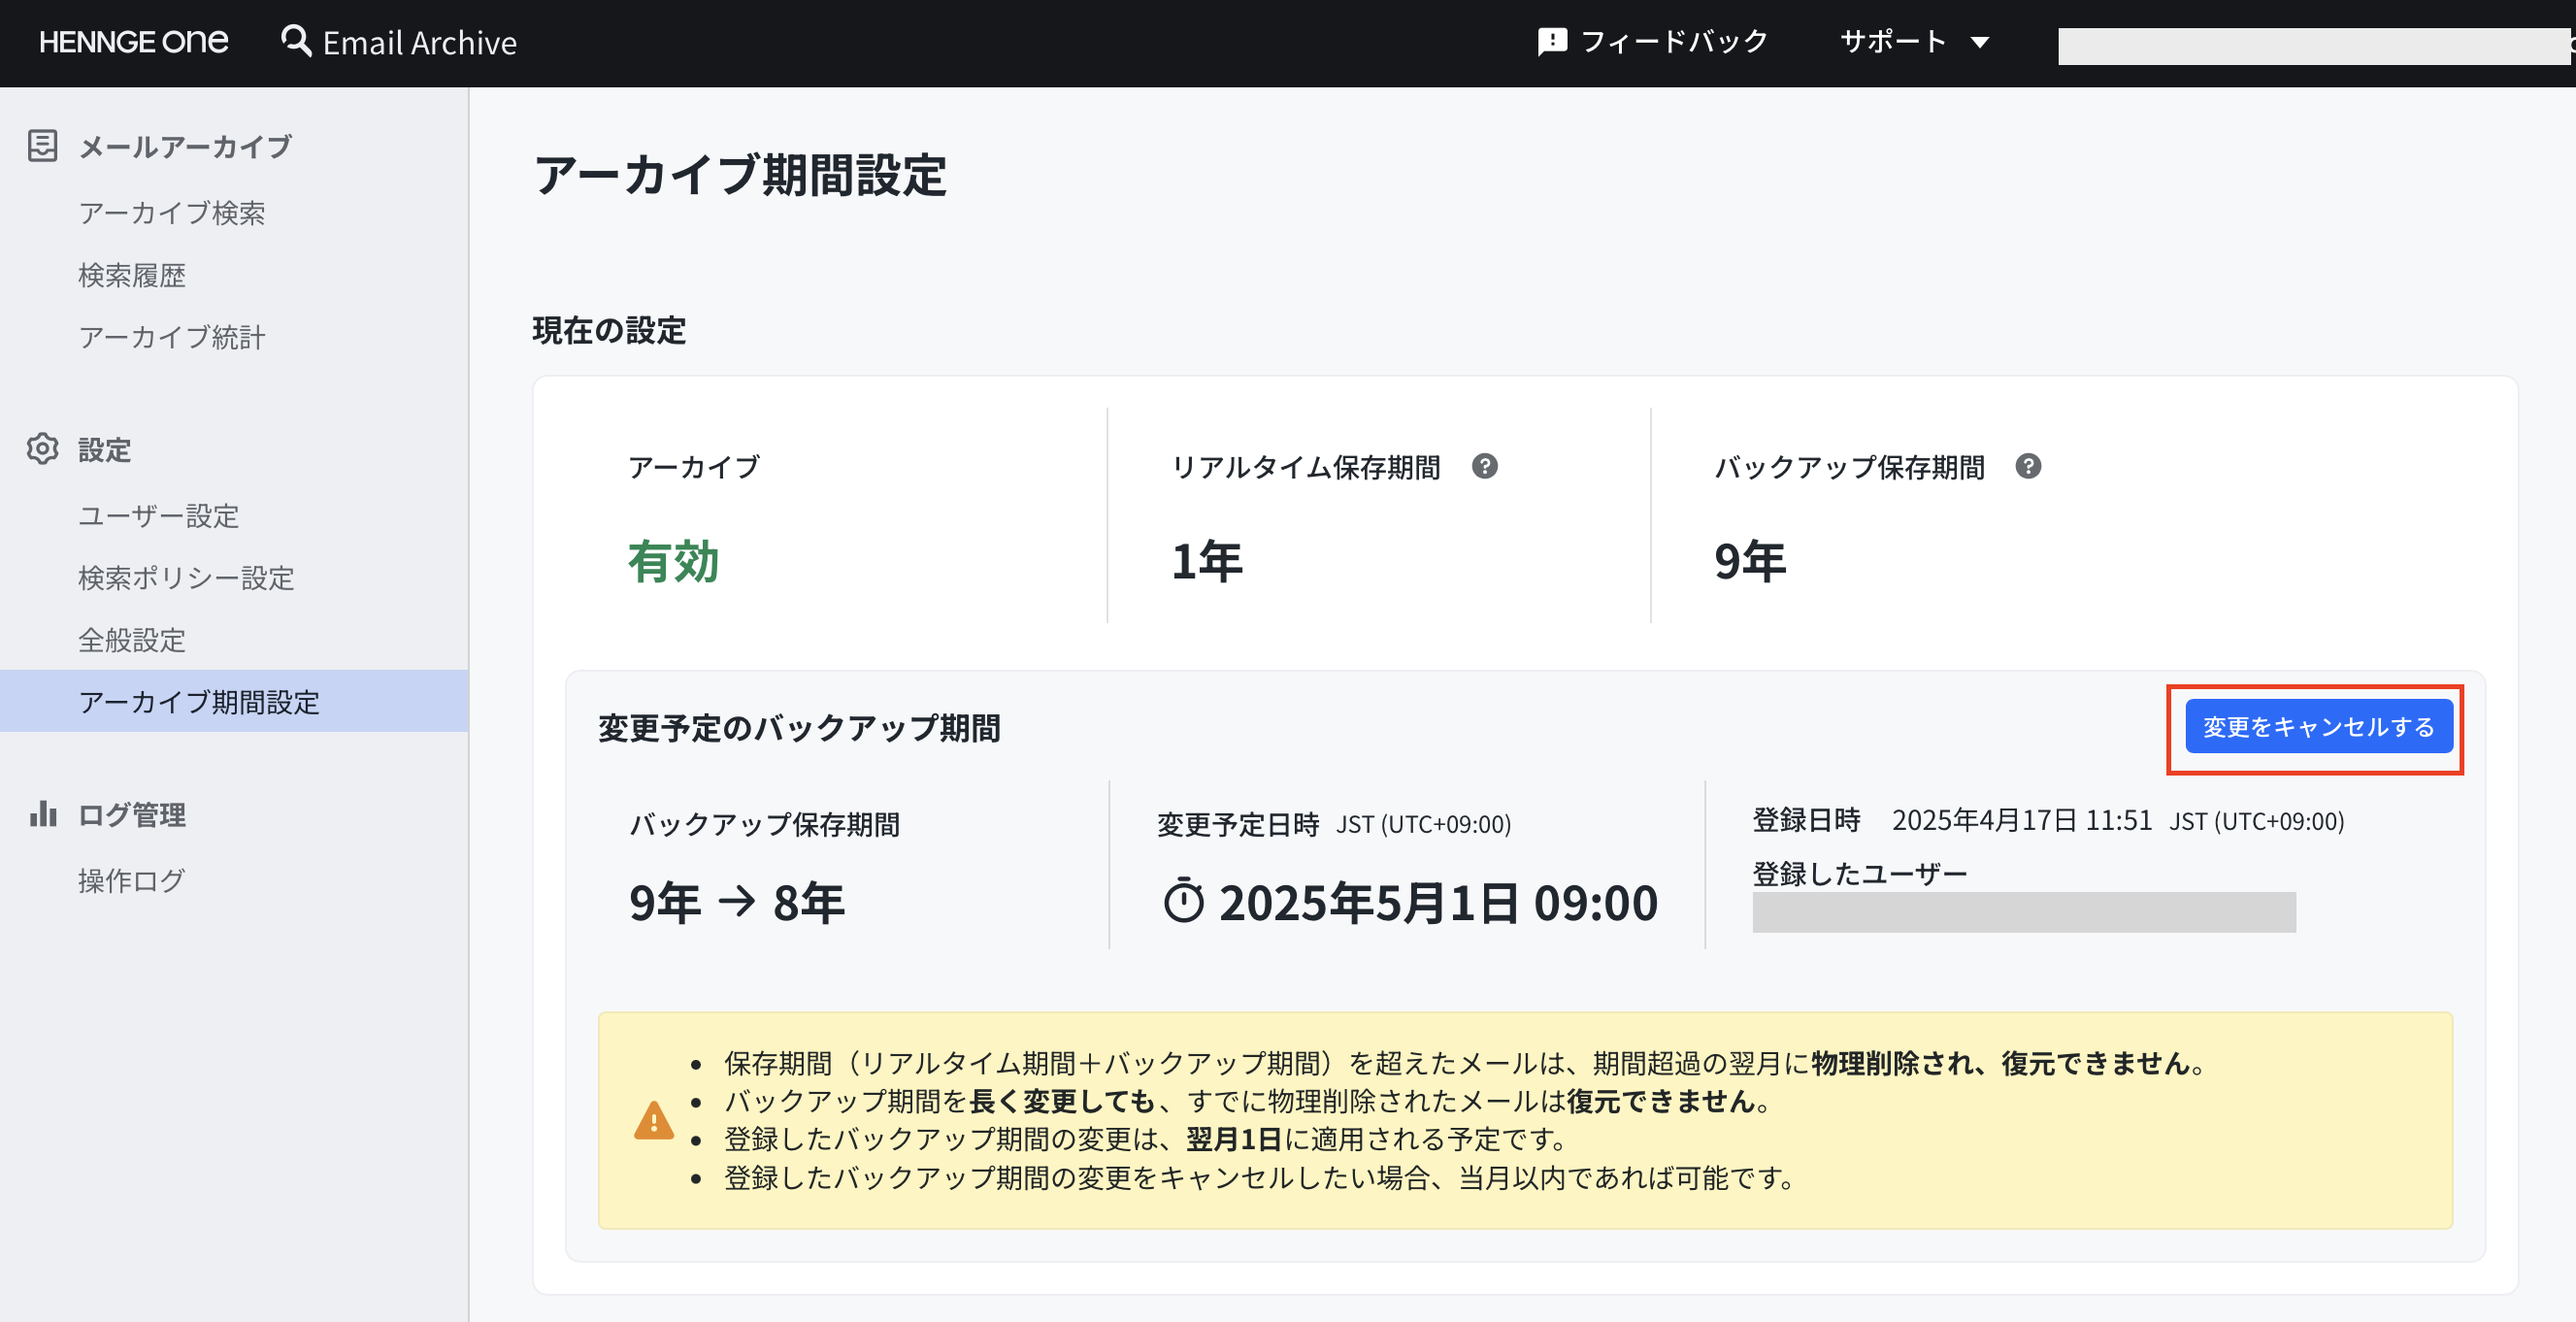Image resolution: width=2576 pixels, height=1322 pixels.
Task: Click the arrow between 9年 and 8年
Action: point(737,901)
